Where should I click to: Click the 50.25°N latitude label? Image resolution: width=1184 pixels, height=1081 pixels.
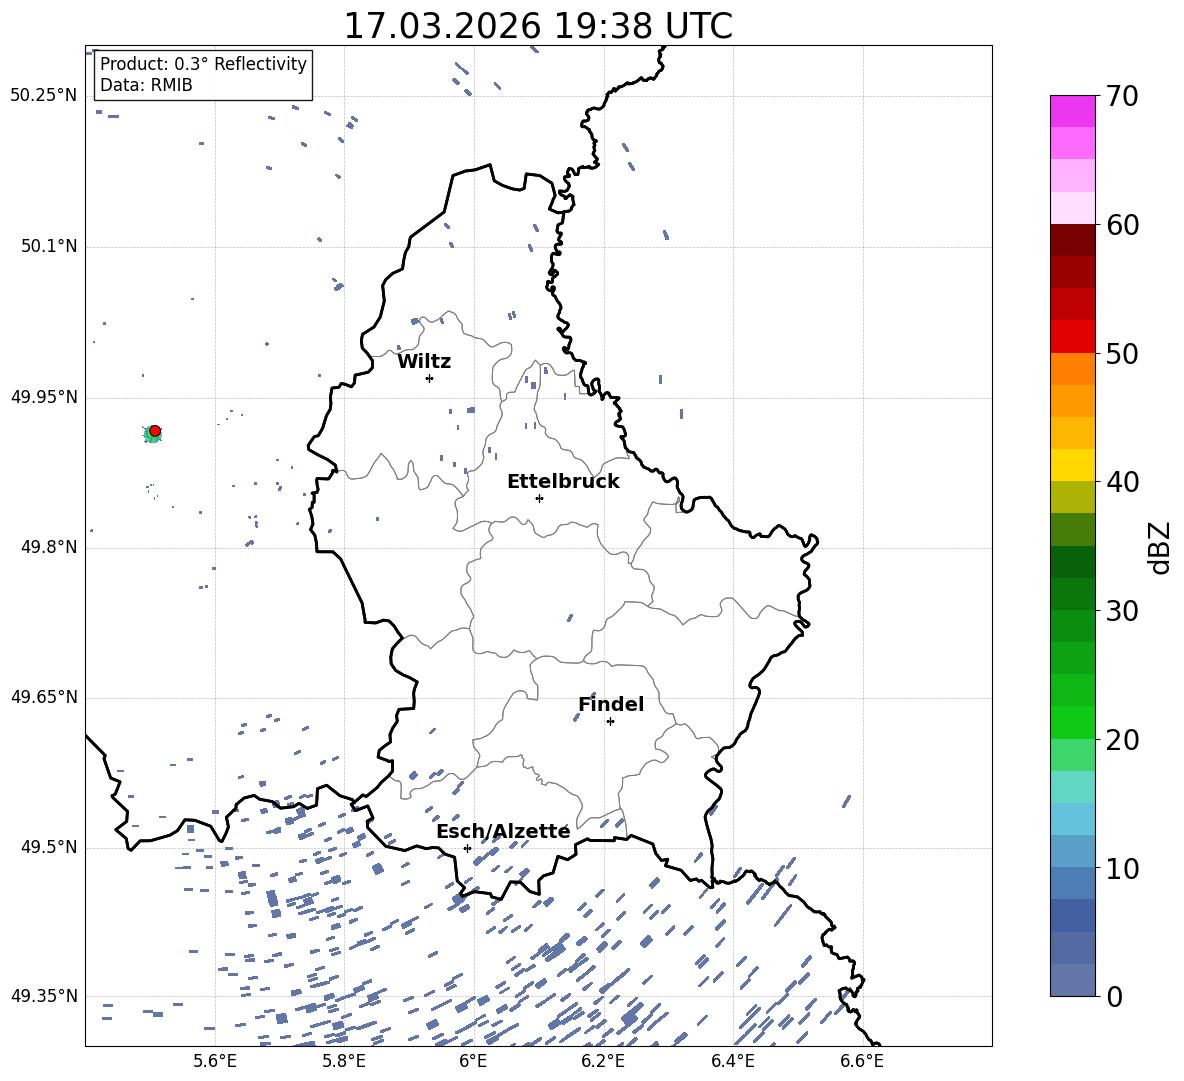(44, 95)
